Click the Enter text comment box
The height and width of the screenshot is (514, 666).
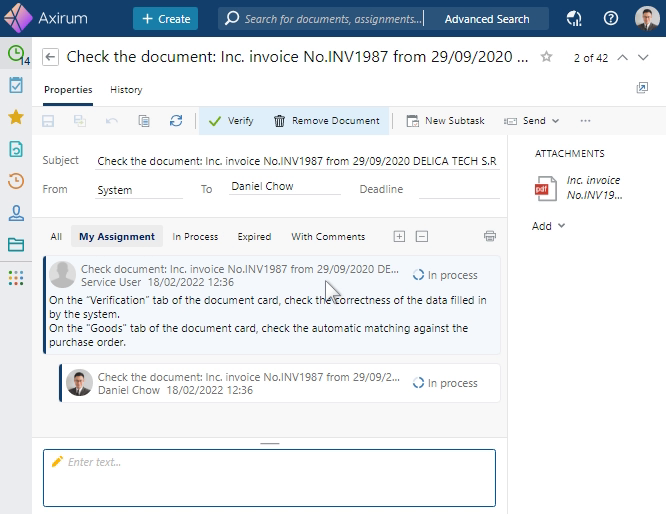point(269,478)
